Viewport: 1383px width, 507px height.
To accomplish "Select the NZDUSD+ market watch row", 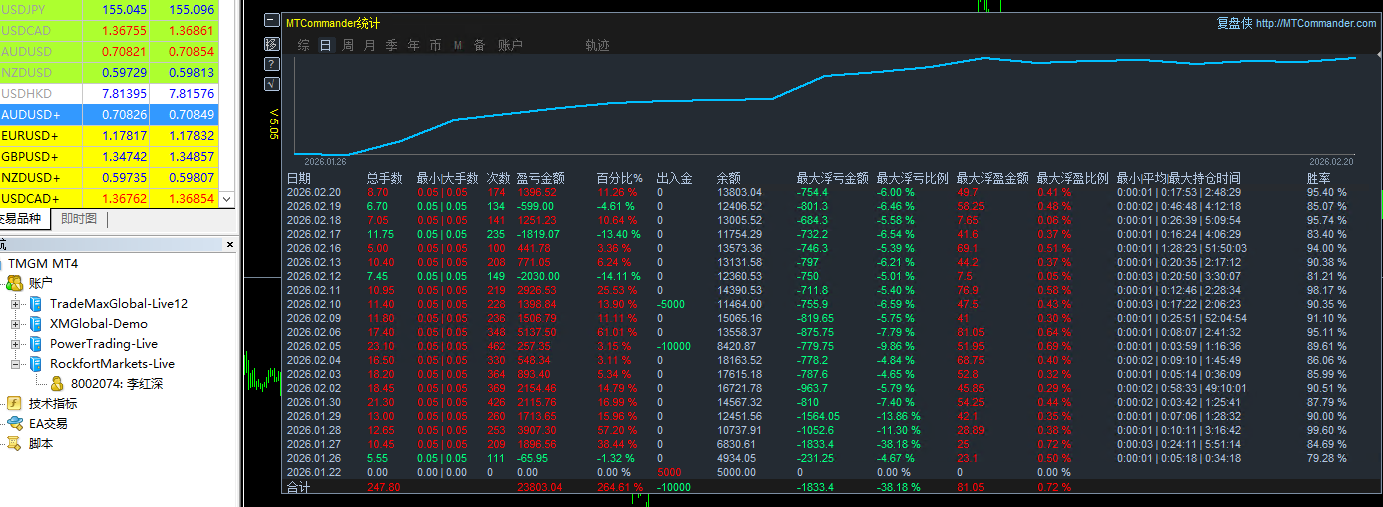I will click(x=109, y=177).
